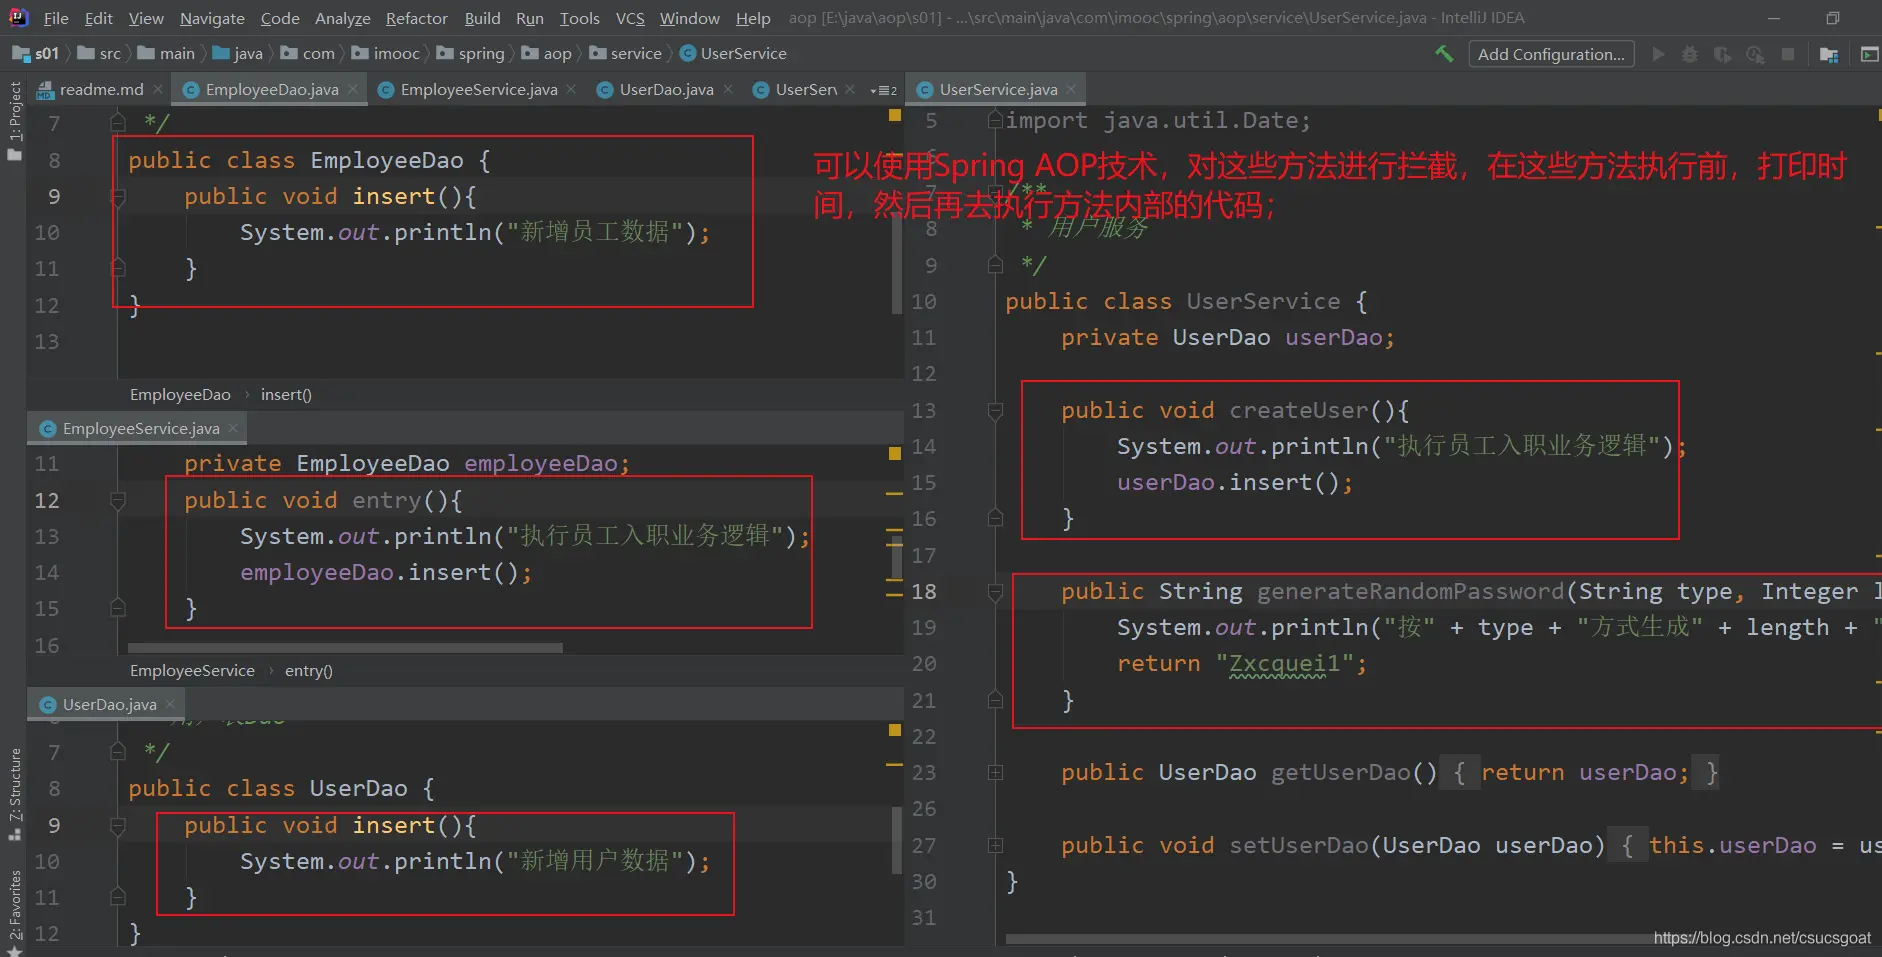Click the Debug bug icon
The image size is (1882, 957).
[x=1690, y=54]
